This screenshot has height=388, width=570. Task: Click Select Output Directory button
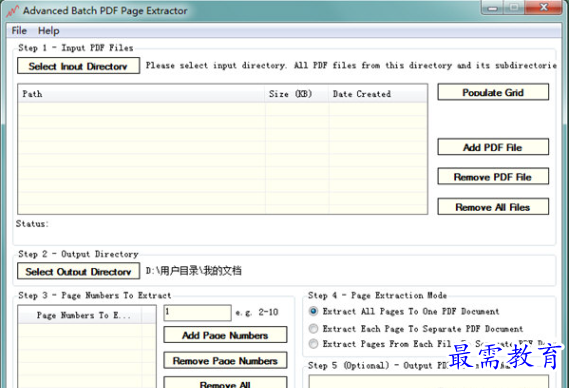78,271
